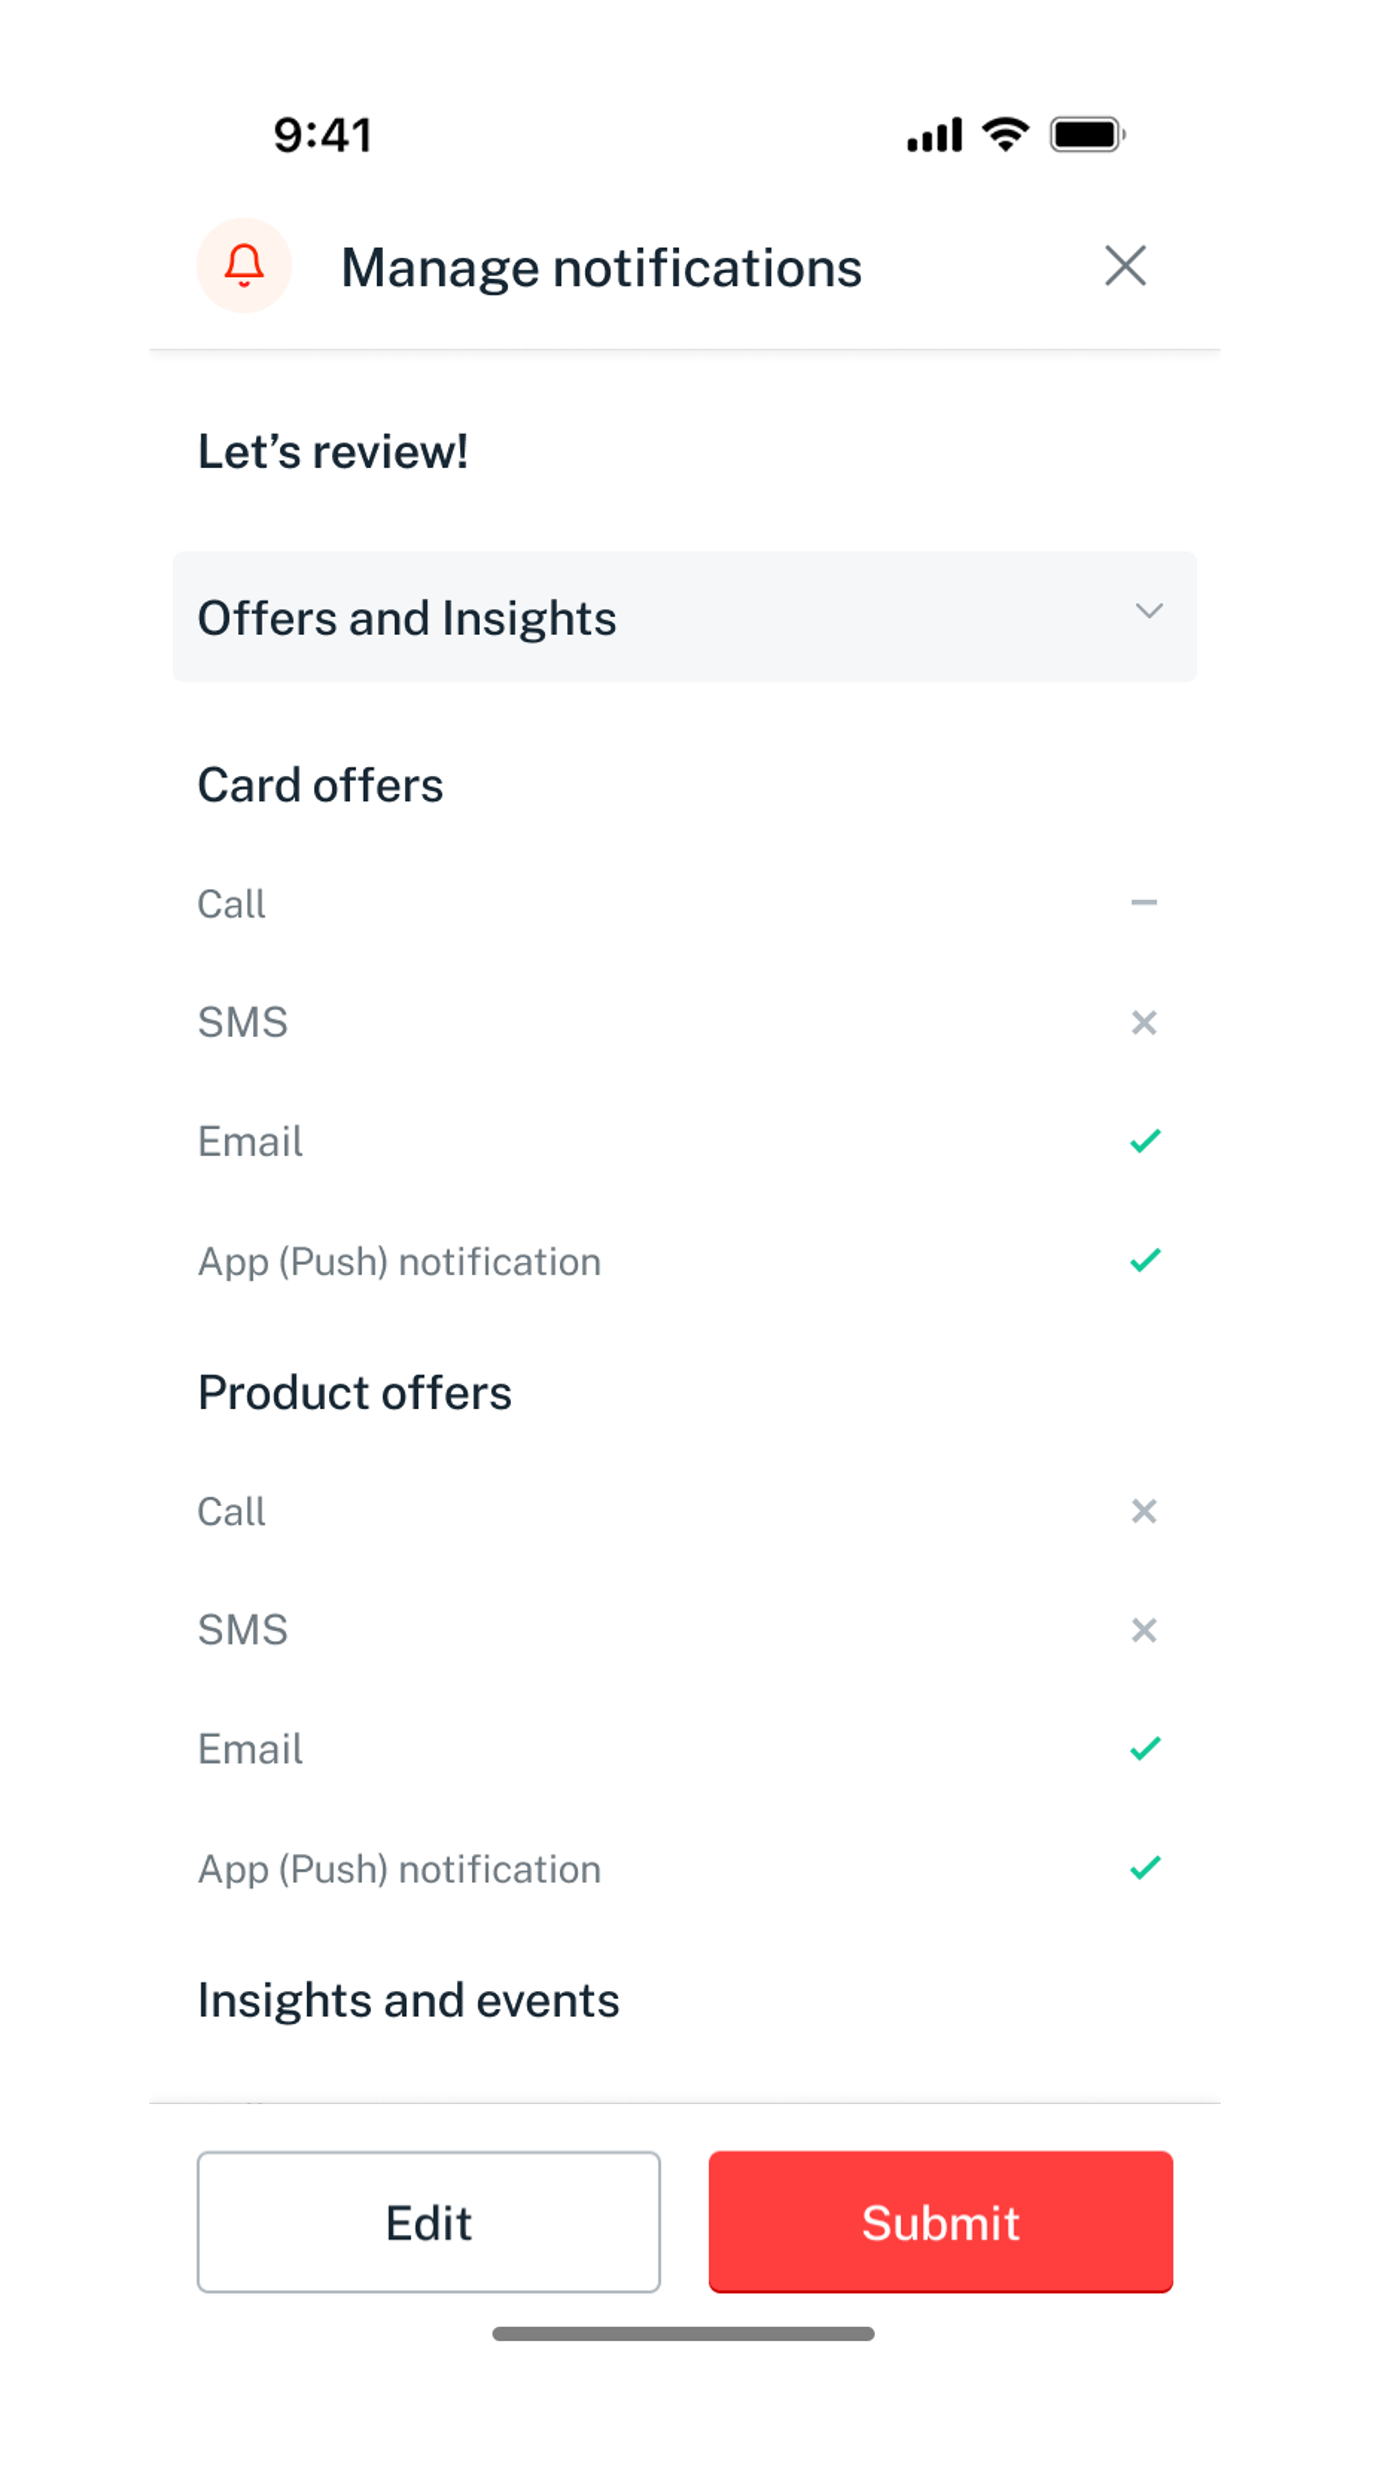Viewport: 1374px width, 2475px height.
Task: Click the green check for Card offers Email
Action: pos(1145,1141)
